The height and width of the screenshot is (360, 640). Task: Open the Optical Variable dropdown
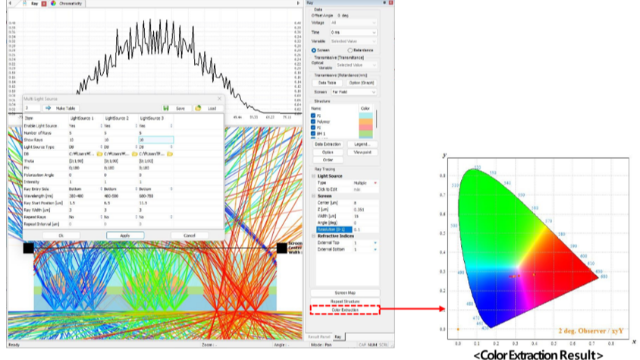[356, 65]
